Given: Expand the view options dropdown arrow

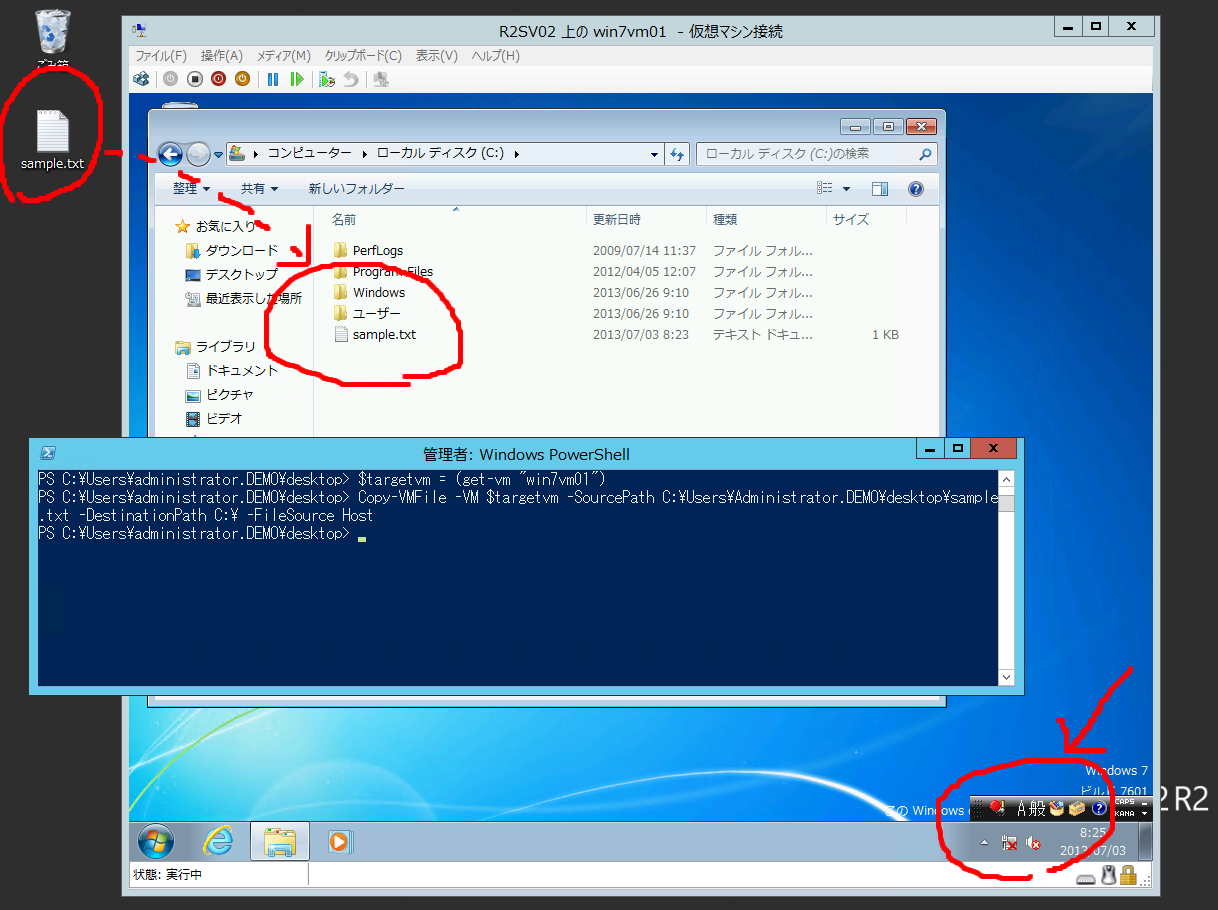Looking at the screenshot, I should point(846,188).
